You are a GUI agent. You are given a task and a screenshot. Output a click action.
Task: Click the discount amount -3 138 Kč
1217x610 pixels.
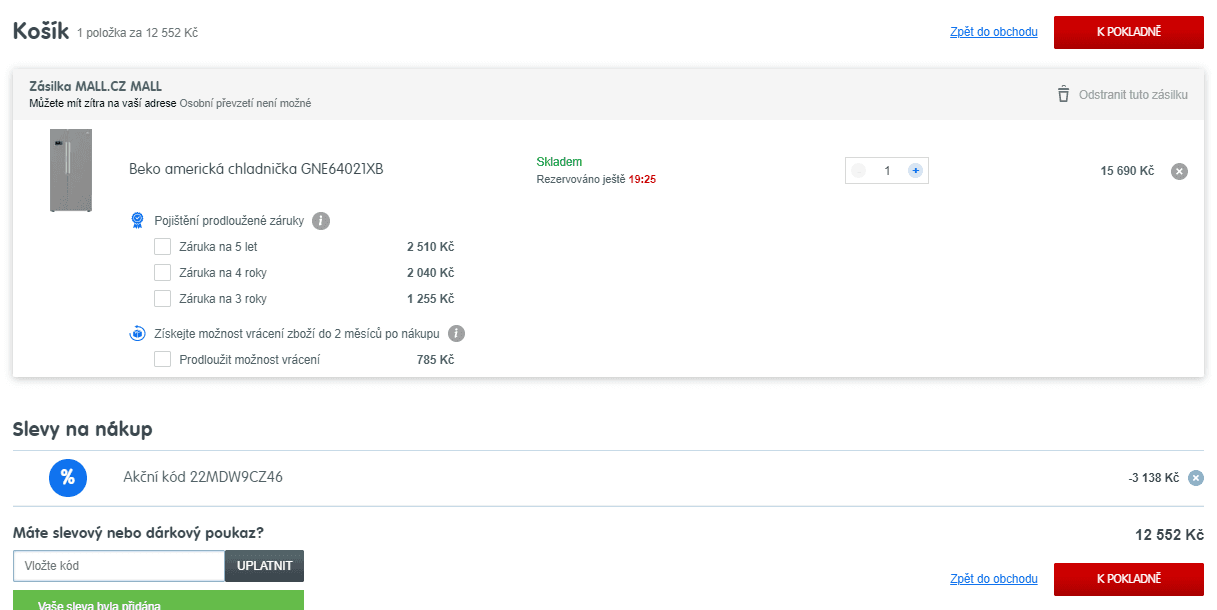(x=1154, y=478)
